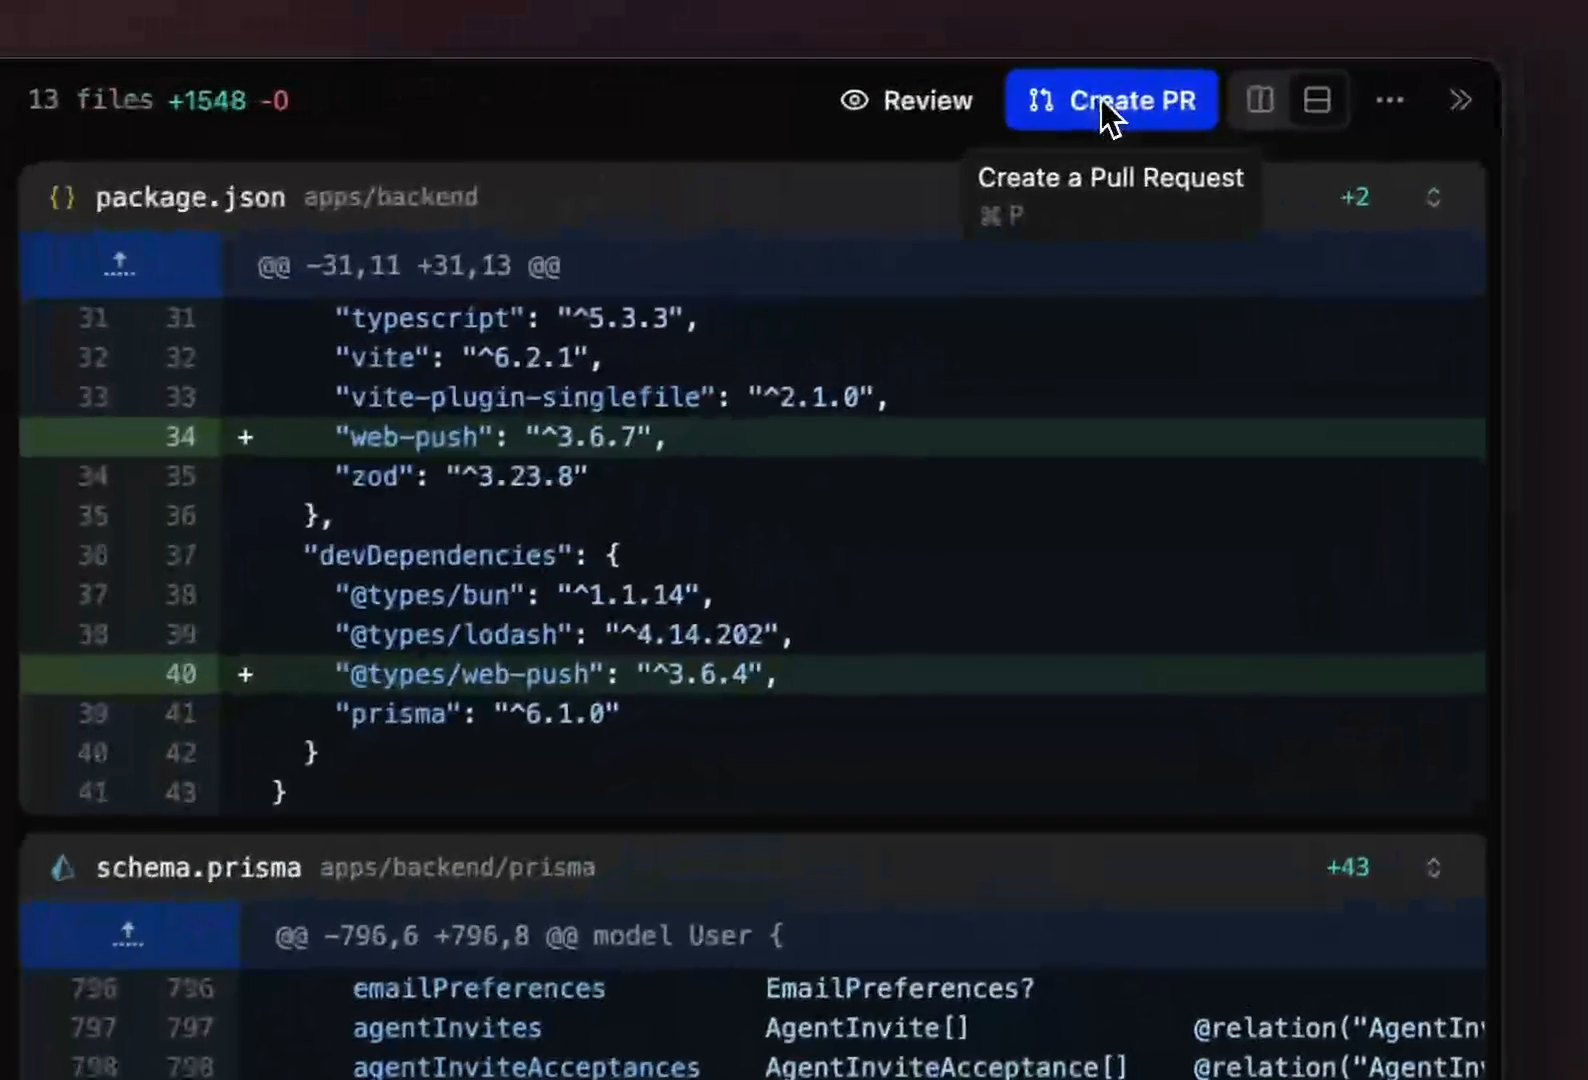Expand hidden lines above schema.prisma hunk

(127, 935)
